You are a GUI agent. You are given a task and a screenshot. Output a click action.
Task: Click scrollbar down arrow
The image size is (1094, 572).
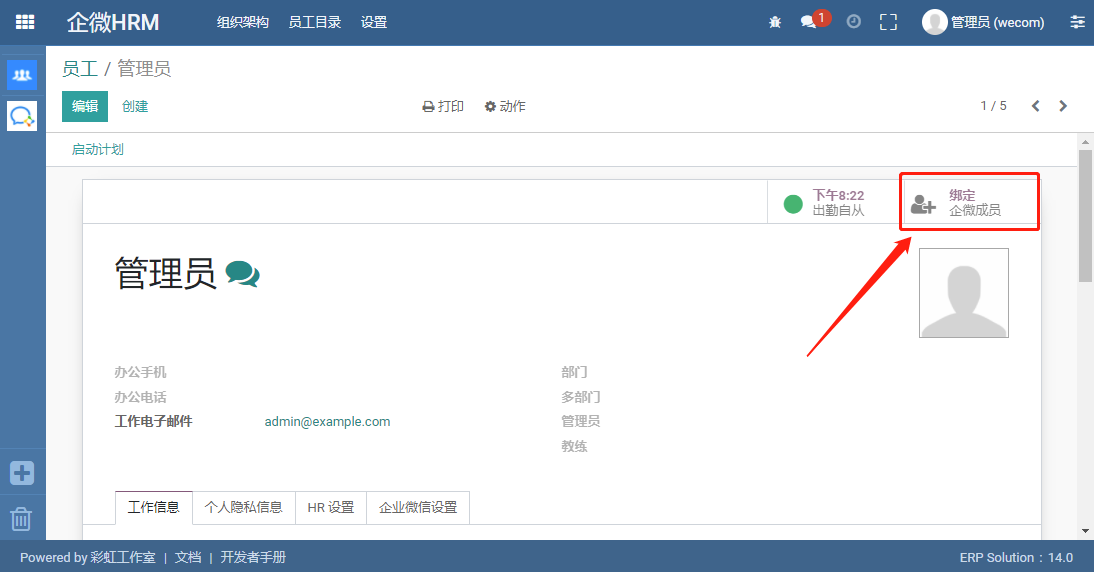point(1085,532)
